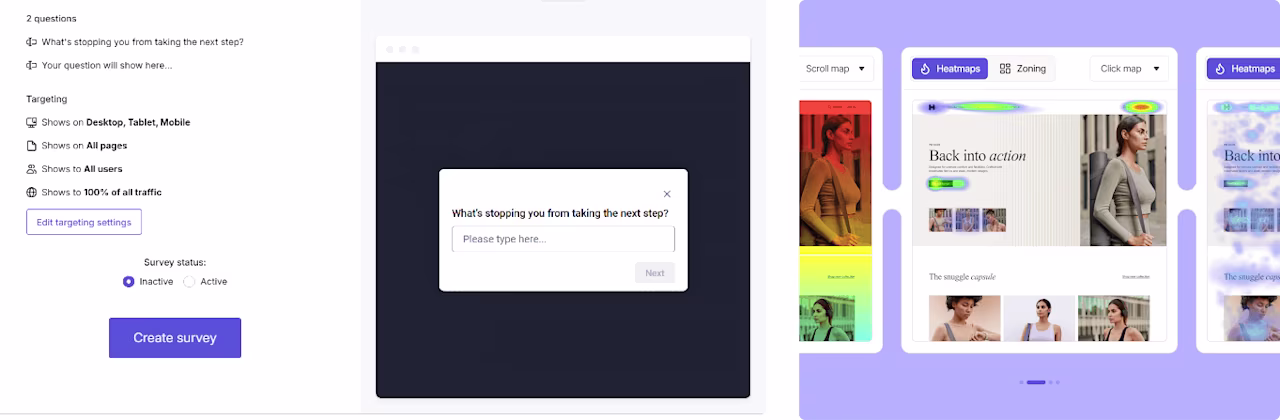Click the middle product thumbnail under 'The snuggle capsule'
1280x420 pixels.
[1039, 318]
